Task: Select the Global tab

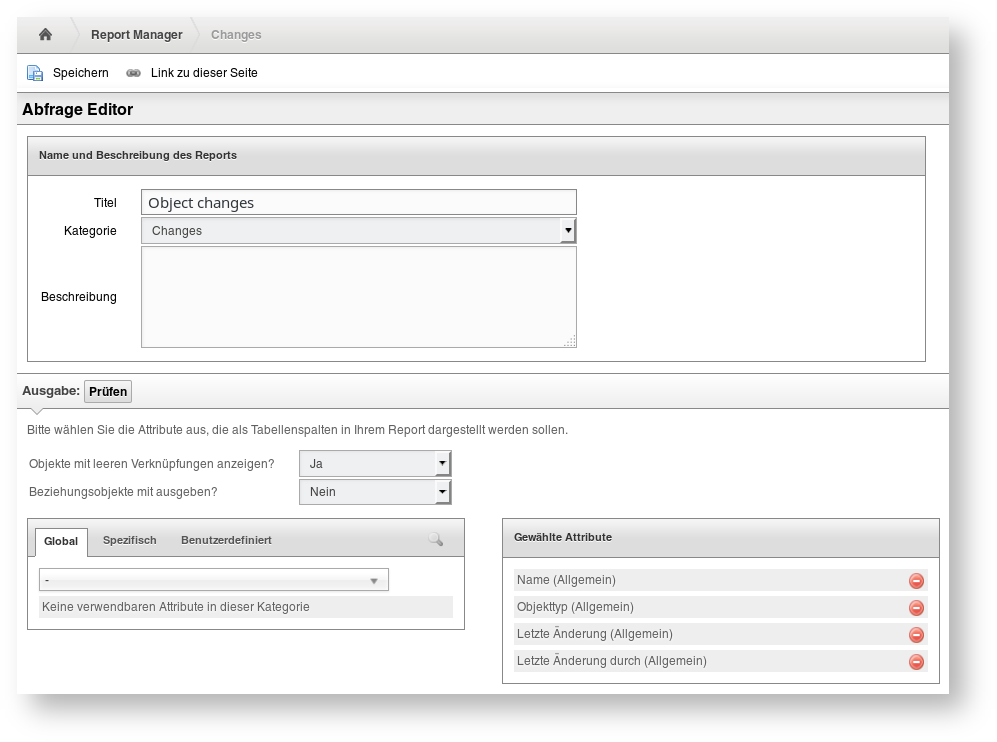Action: 61,541
